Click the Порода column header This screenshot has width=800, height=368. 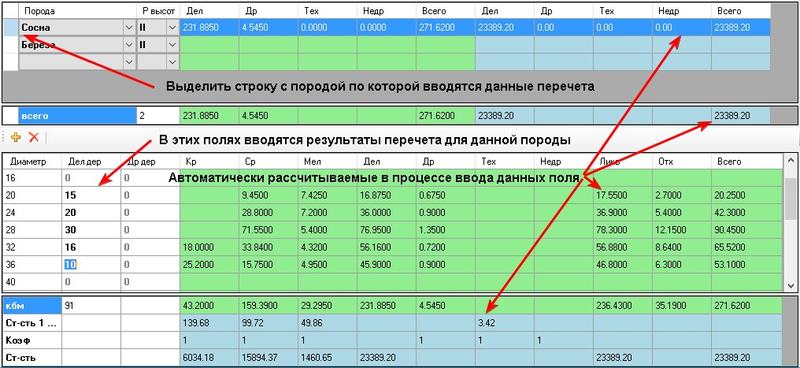coord(78,11)
